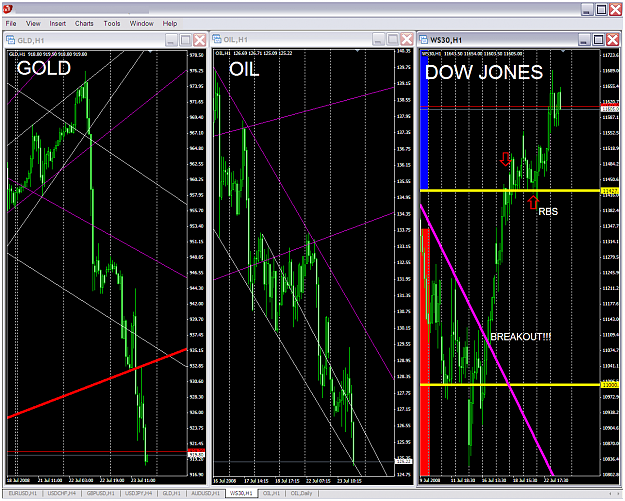The image size is (625, 501).
Task: Select red up arrow near RBS label
Action: click(x=533, y=202)
